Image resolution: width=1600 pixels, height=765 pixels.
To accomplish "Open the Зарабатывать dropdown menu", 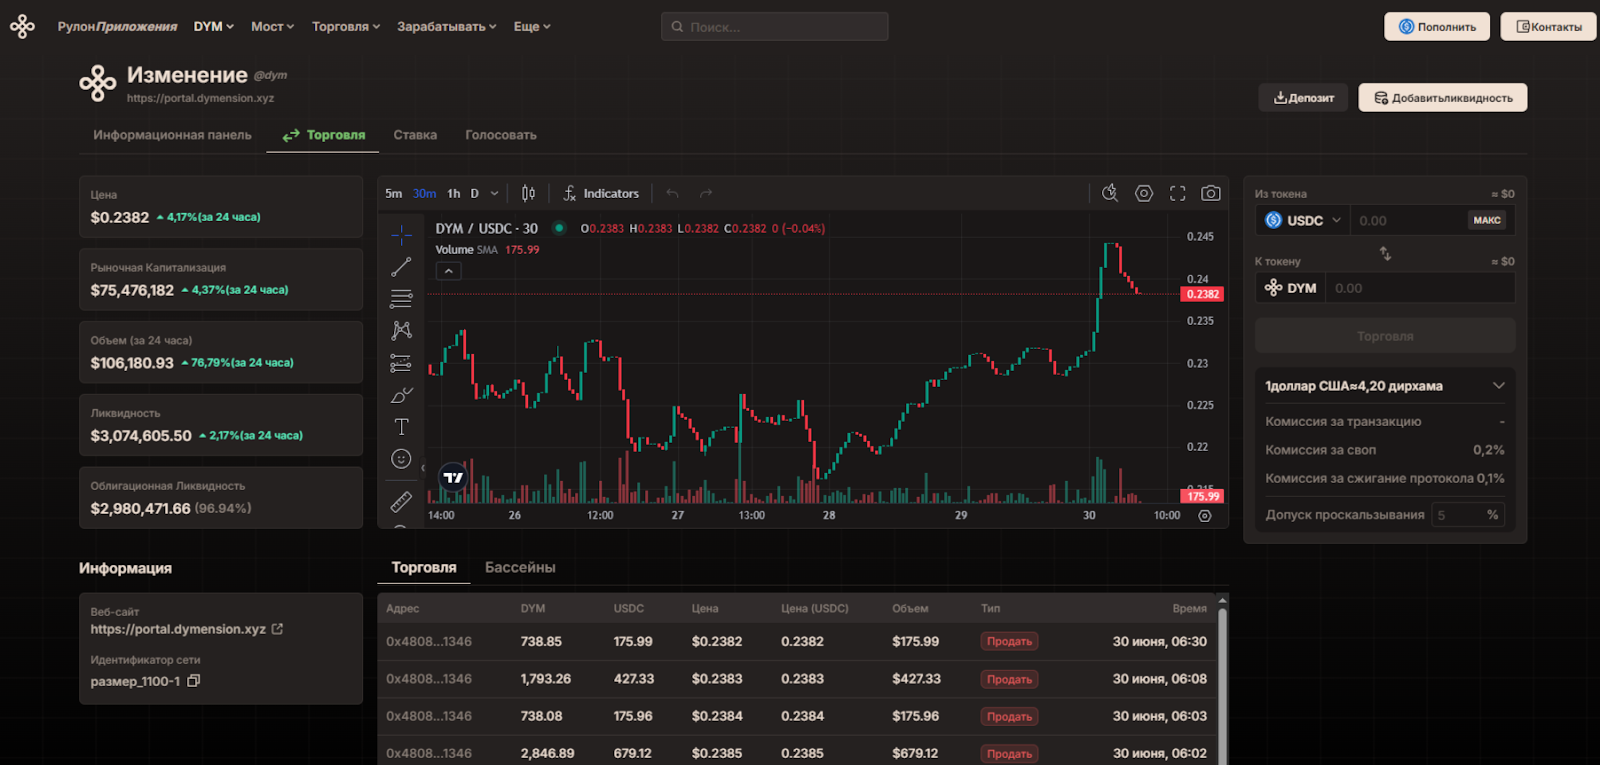I will [x=447, y=27].
